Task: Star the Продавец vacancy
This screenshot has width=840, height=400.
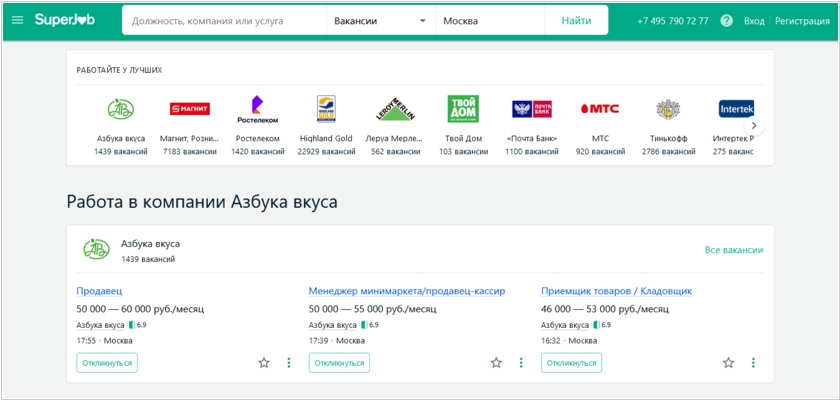Action: coord(264,363)
